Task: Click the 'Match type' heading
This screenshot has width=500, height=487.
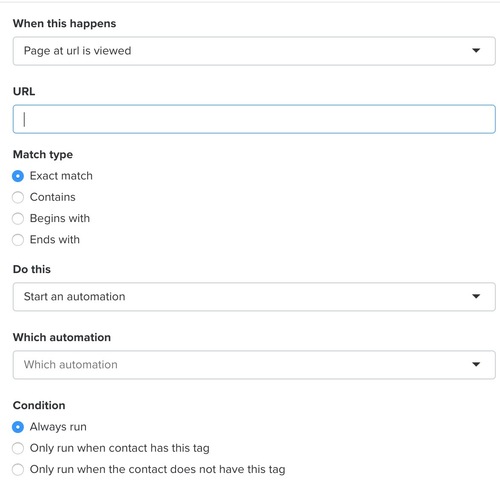Action: point(43,155)
